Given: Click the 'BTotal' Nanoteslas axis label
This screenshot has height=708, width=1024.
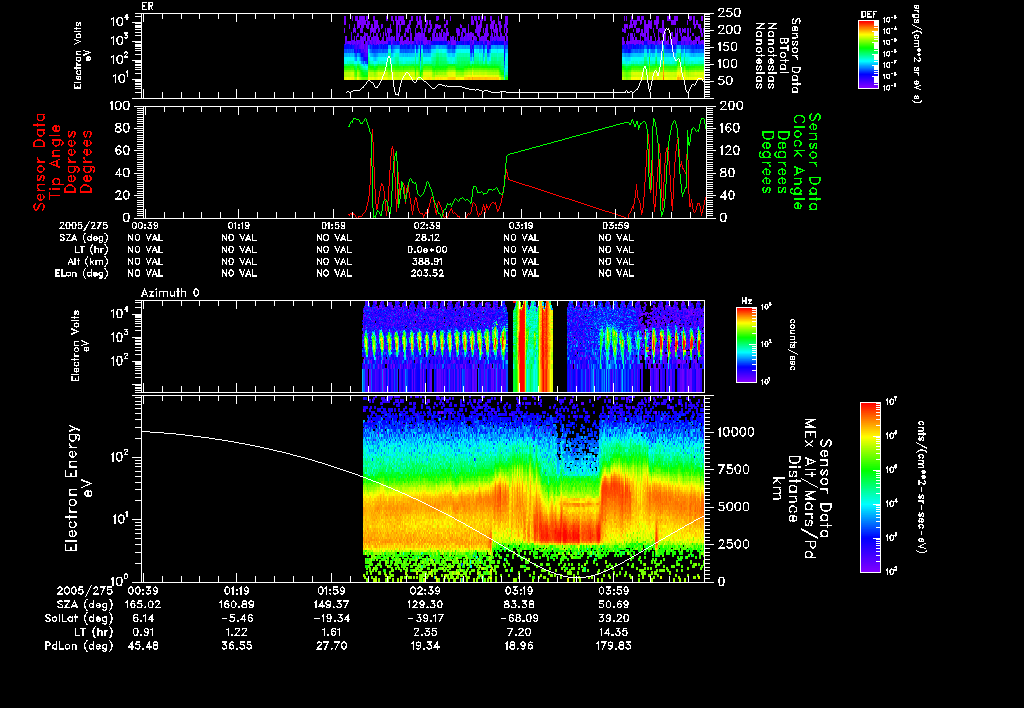Looking at the screenshot, I should click(783, 56).
